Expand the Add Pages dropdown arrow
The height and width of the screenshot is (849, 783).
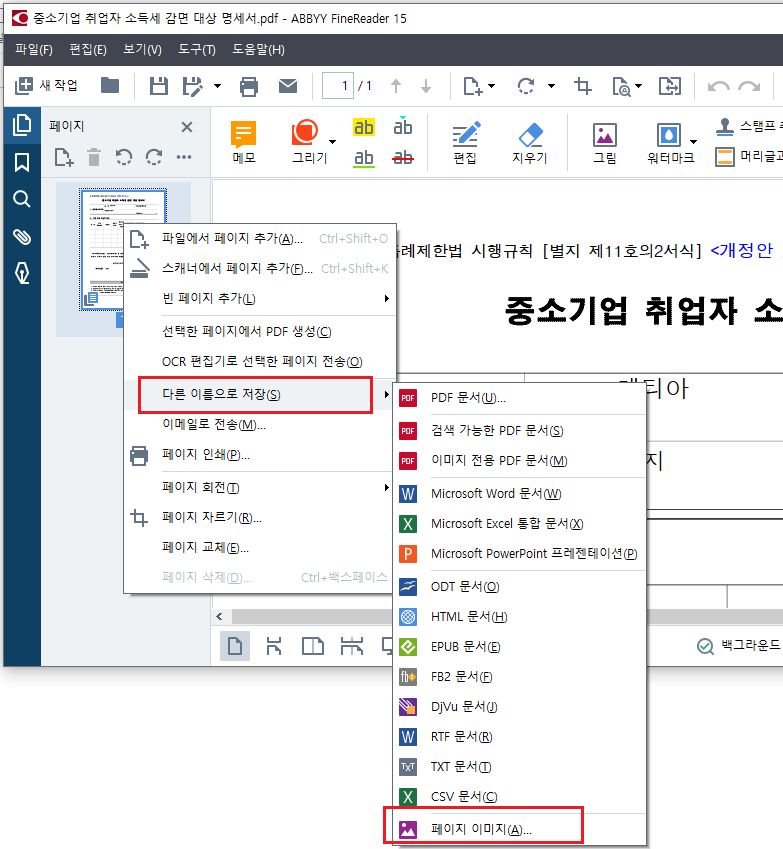(x=491, y=86)
